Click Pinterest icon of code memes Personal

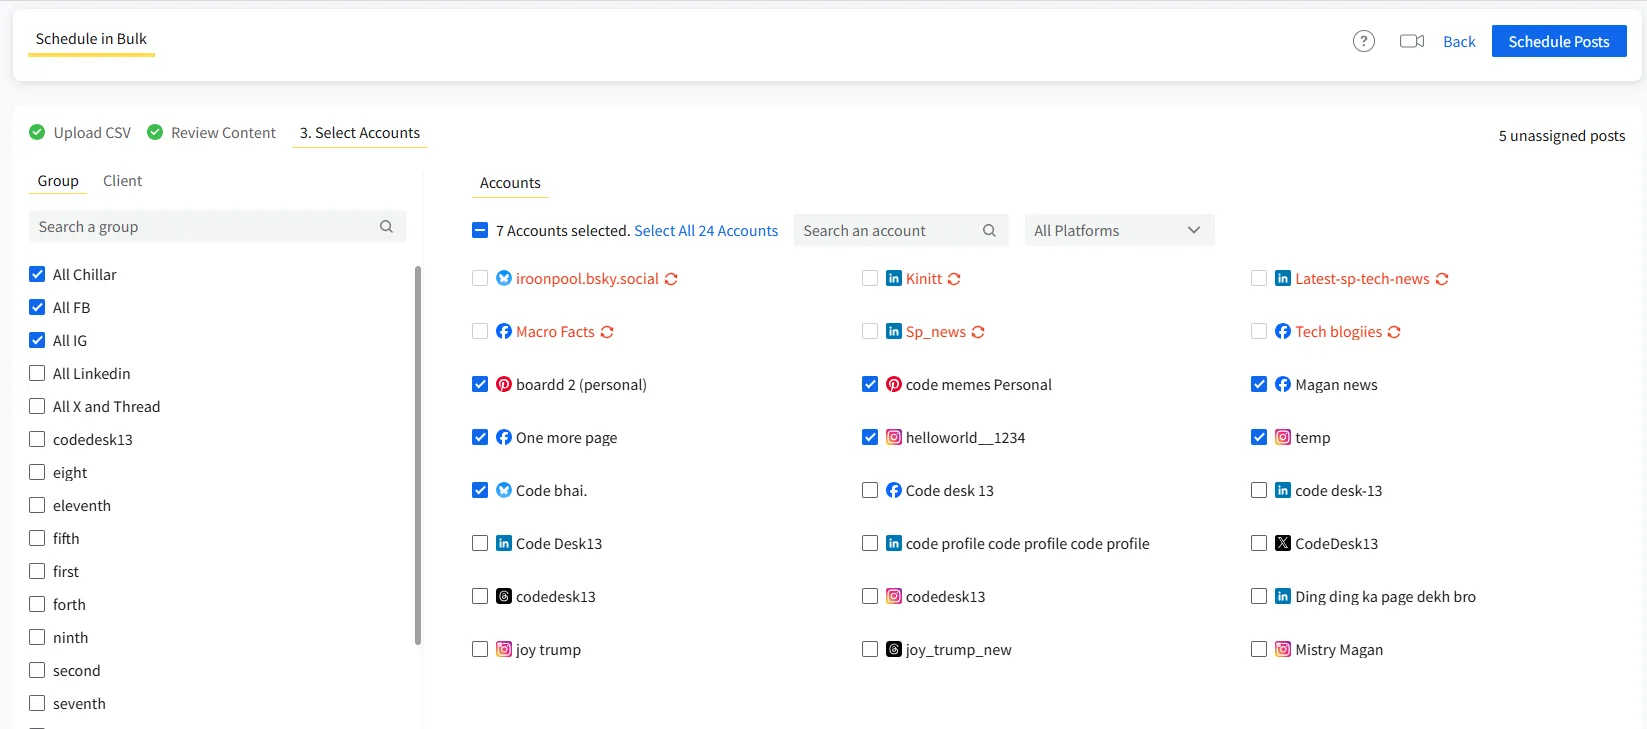coord(894,384)
